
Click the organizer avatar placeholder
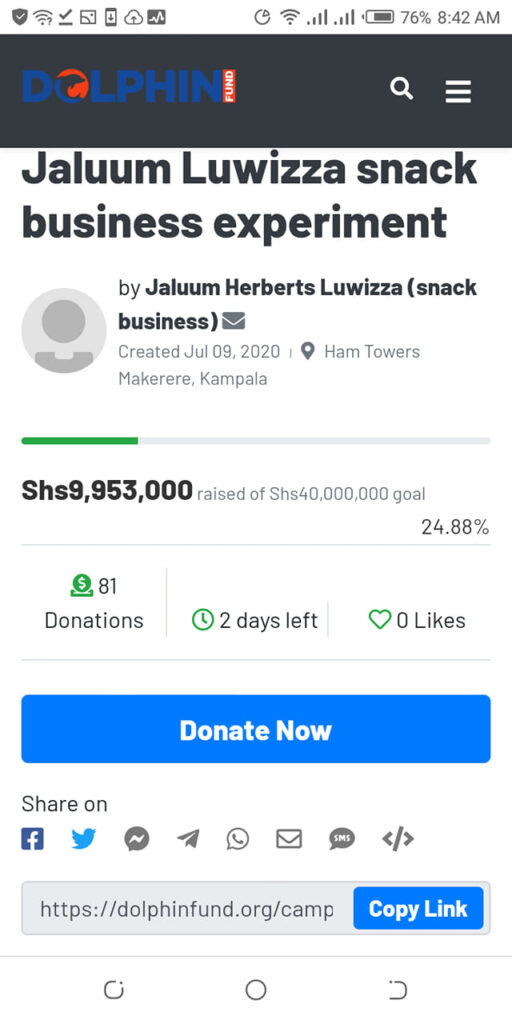(64, 330)
